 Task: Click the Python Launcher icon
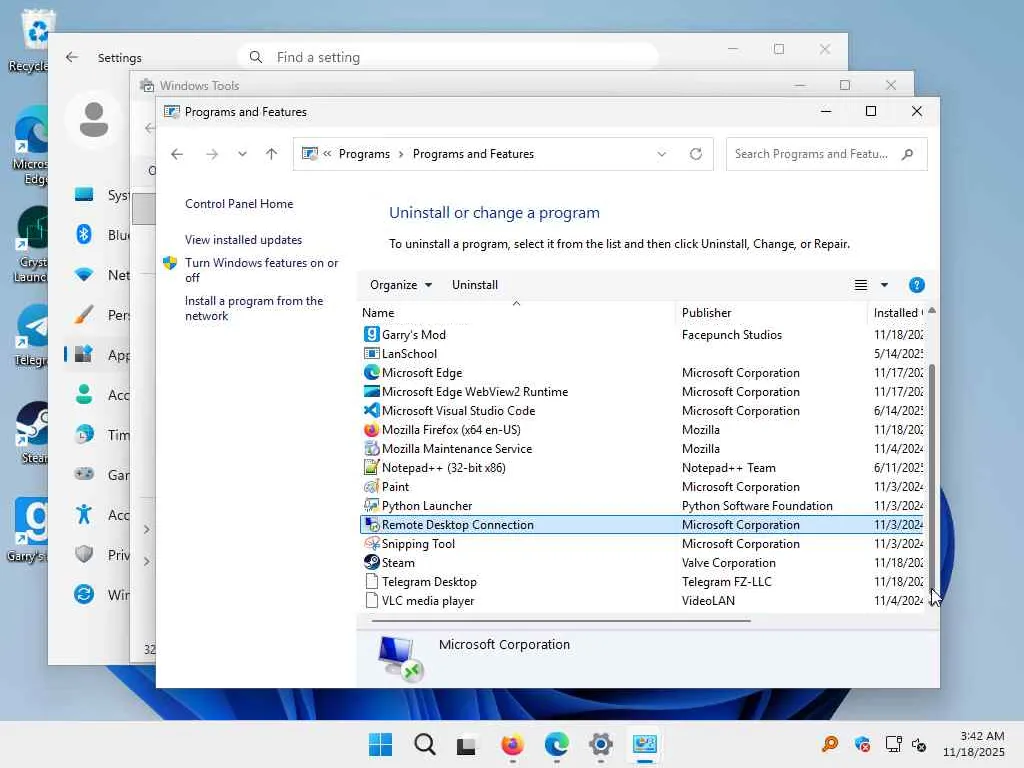click(x=371, y=505)
